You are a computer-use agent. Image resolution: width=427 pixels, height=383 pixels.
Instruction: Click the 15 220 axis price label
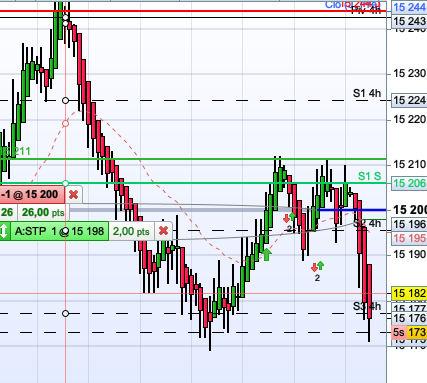[x=409, y=119]
